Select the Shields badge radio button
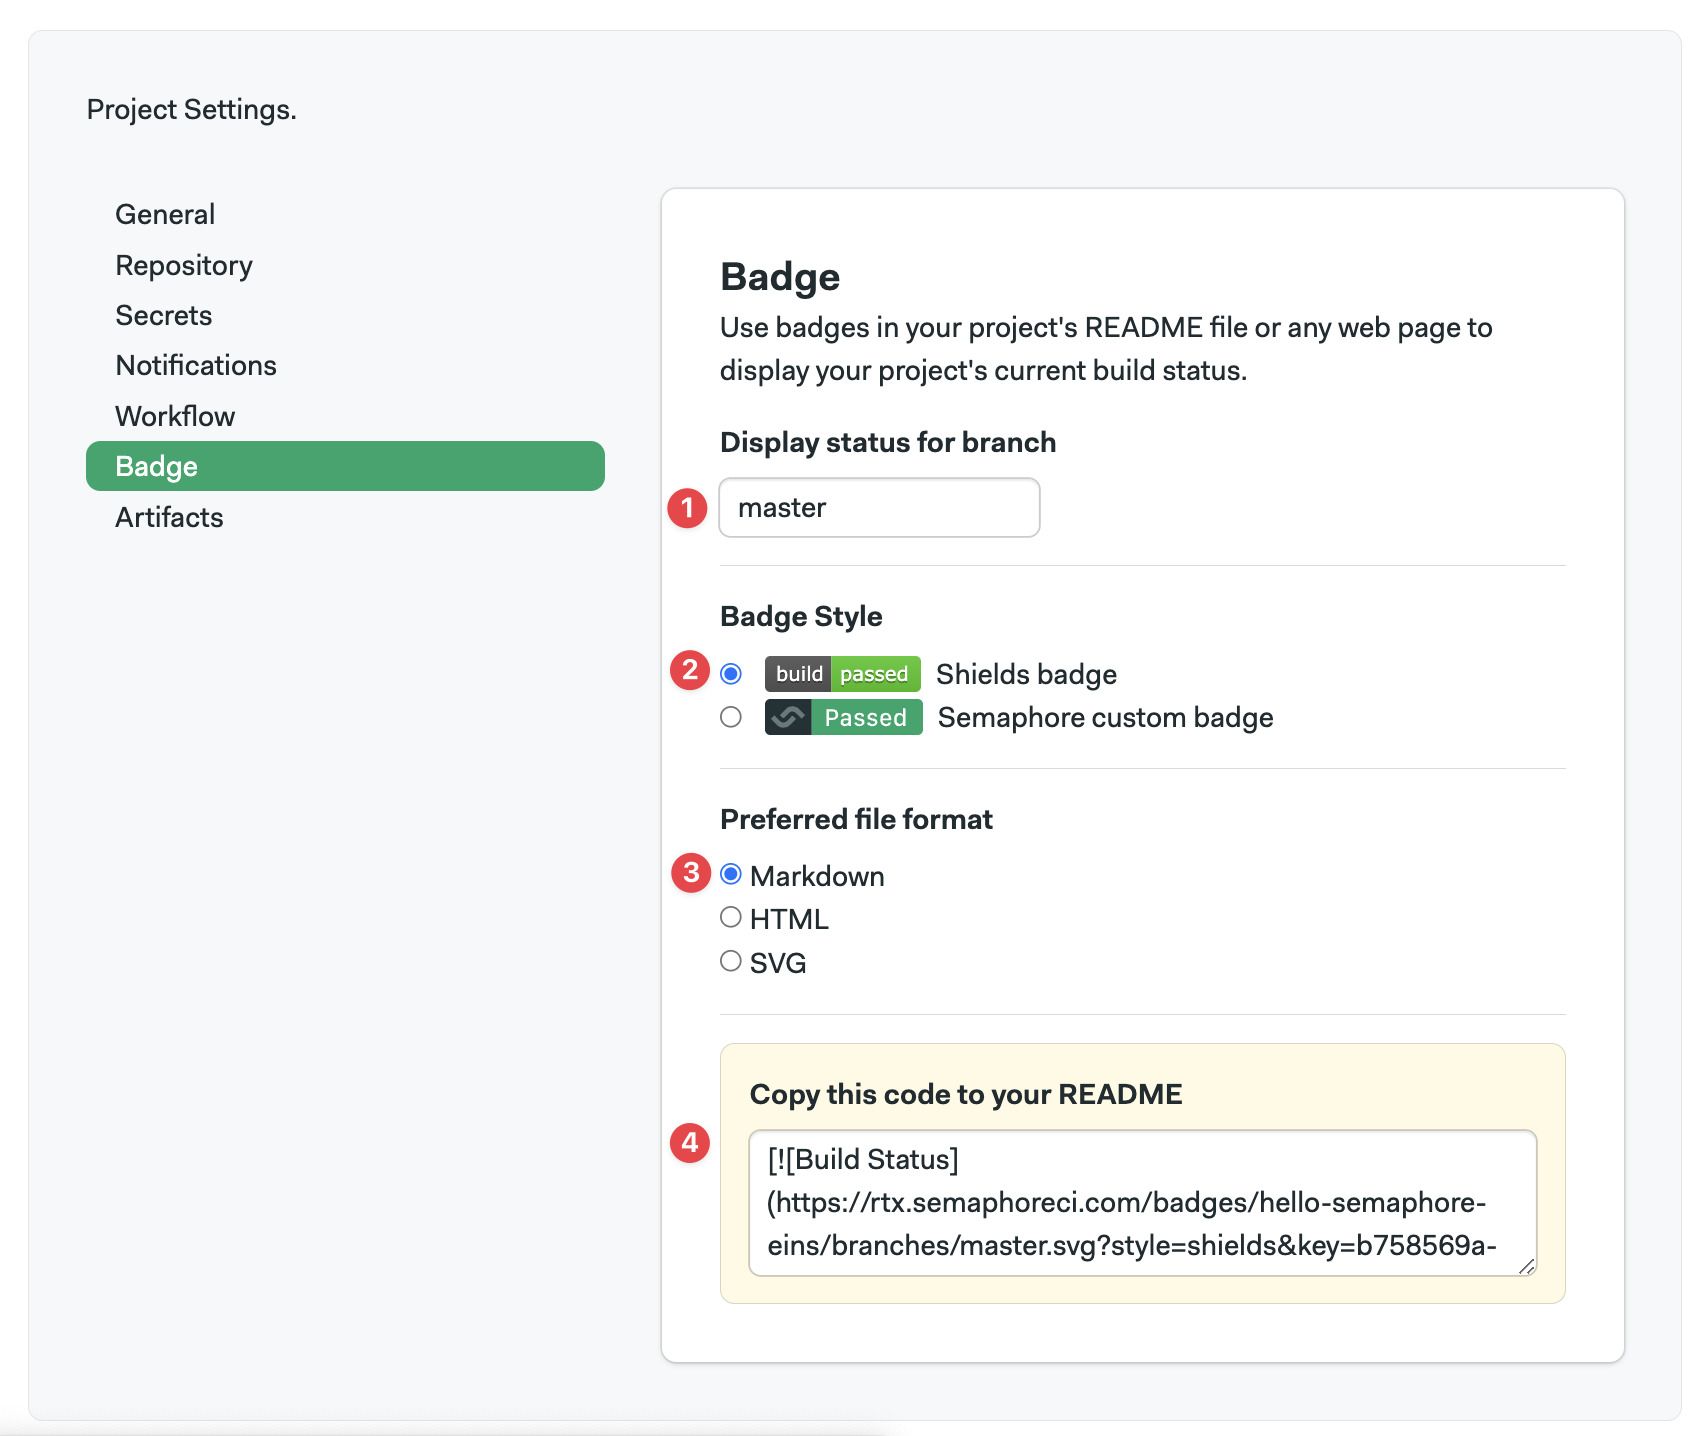The width and height of the screenshot is (1694, 1436). [x=731, y=674]
